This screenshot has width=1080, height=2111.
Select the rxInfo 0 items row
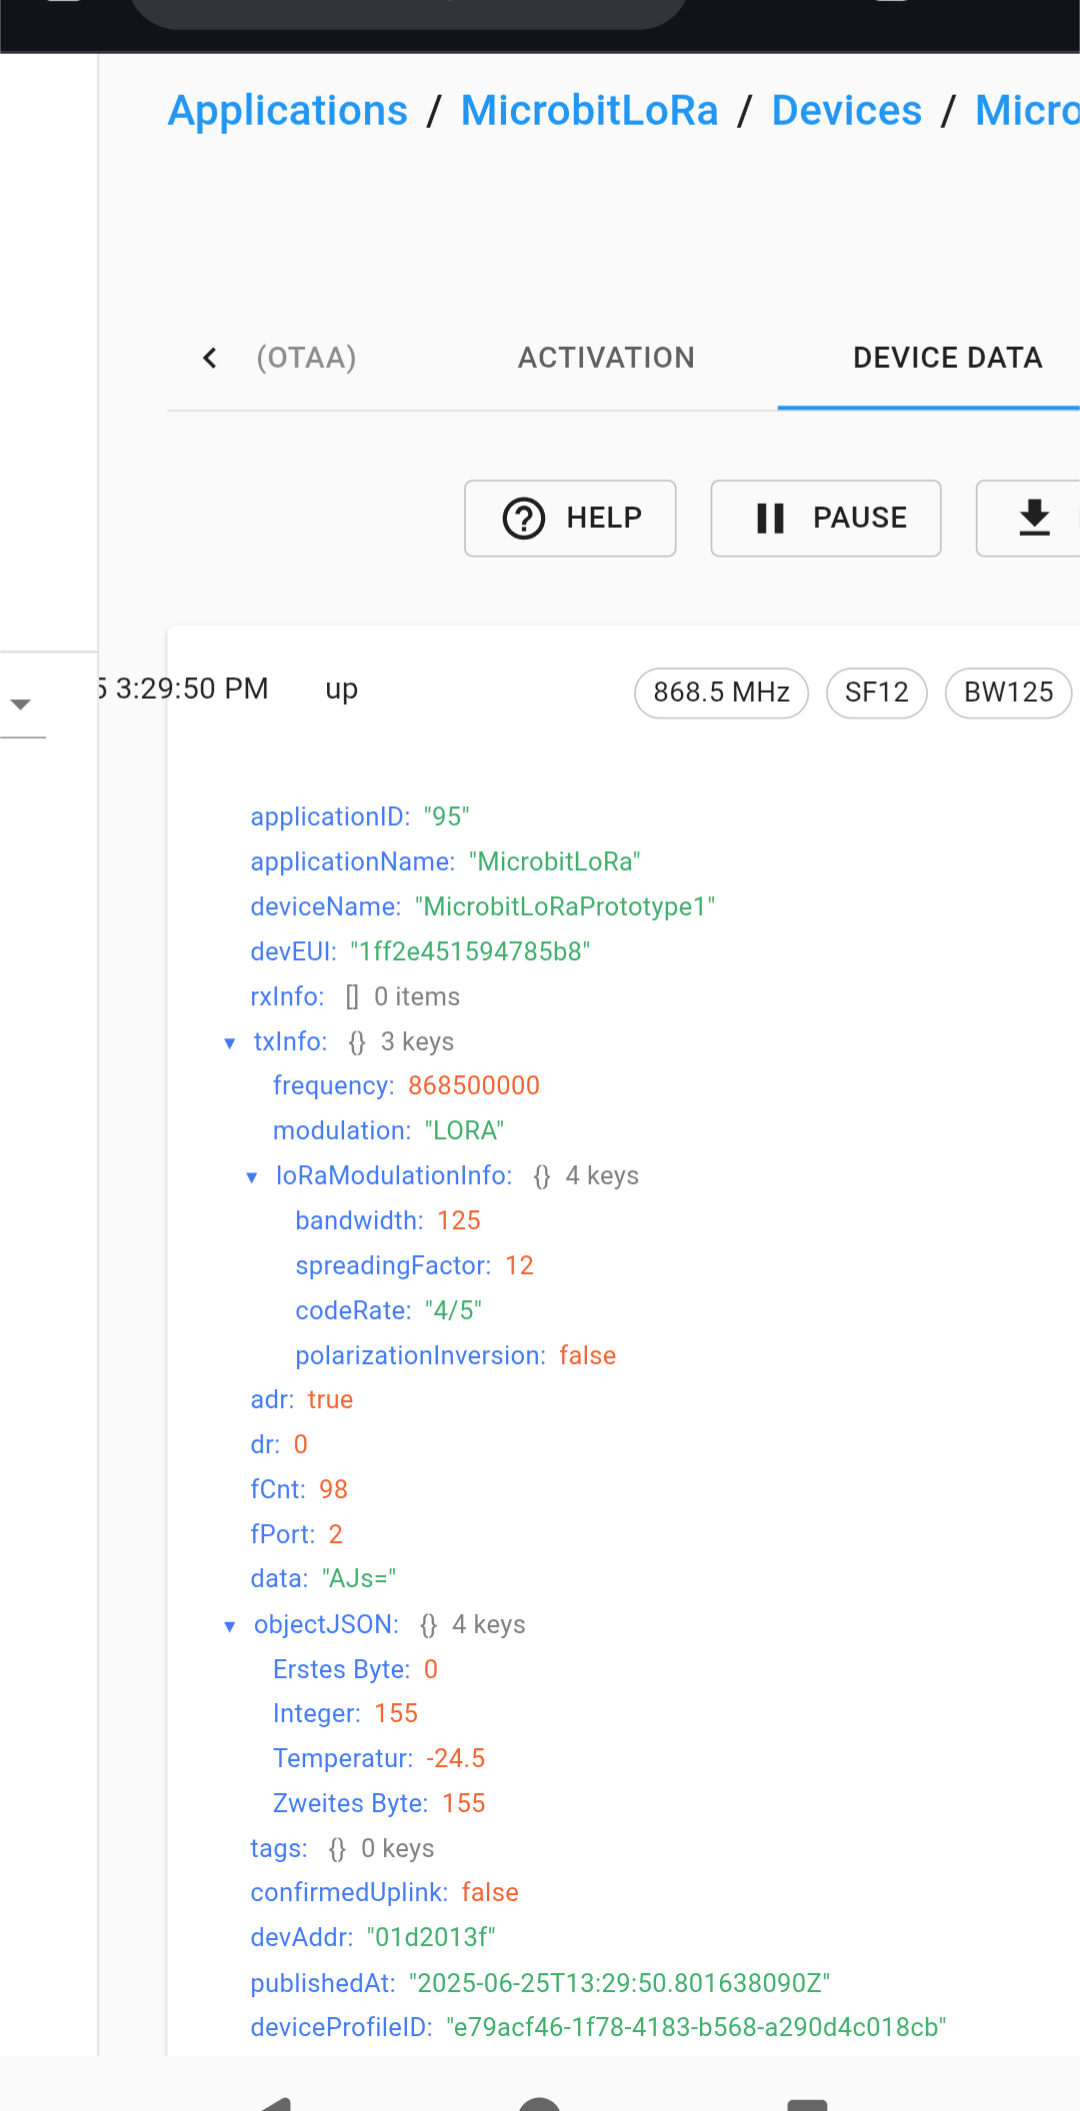[355, 997]
